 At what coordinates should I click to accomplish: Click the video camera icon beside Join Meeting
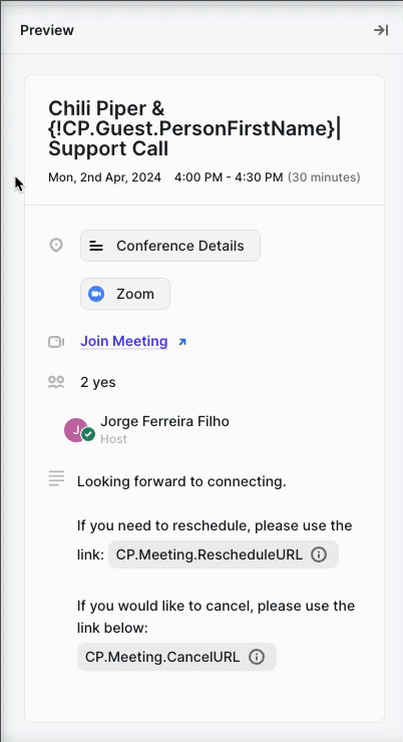click(56, 342)
